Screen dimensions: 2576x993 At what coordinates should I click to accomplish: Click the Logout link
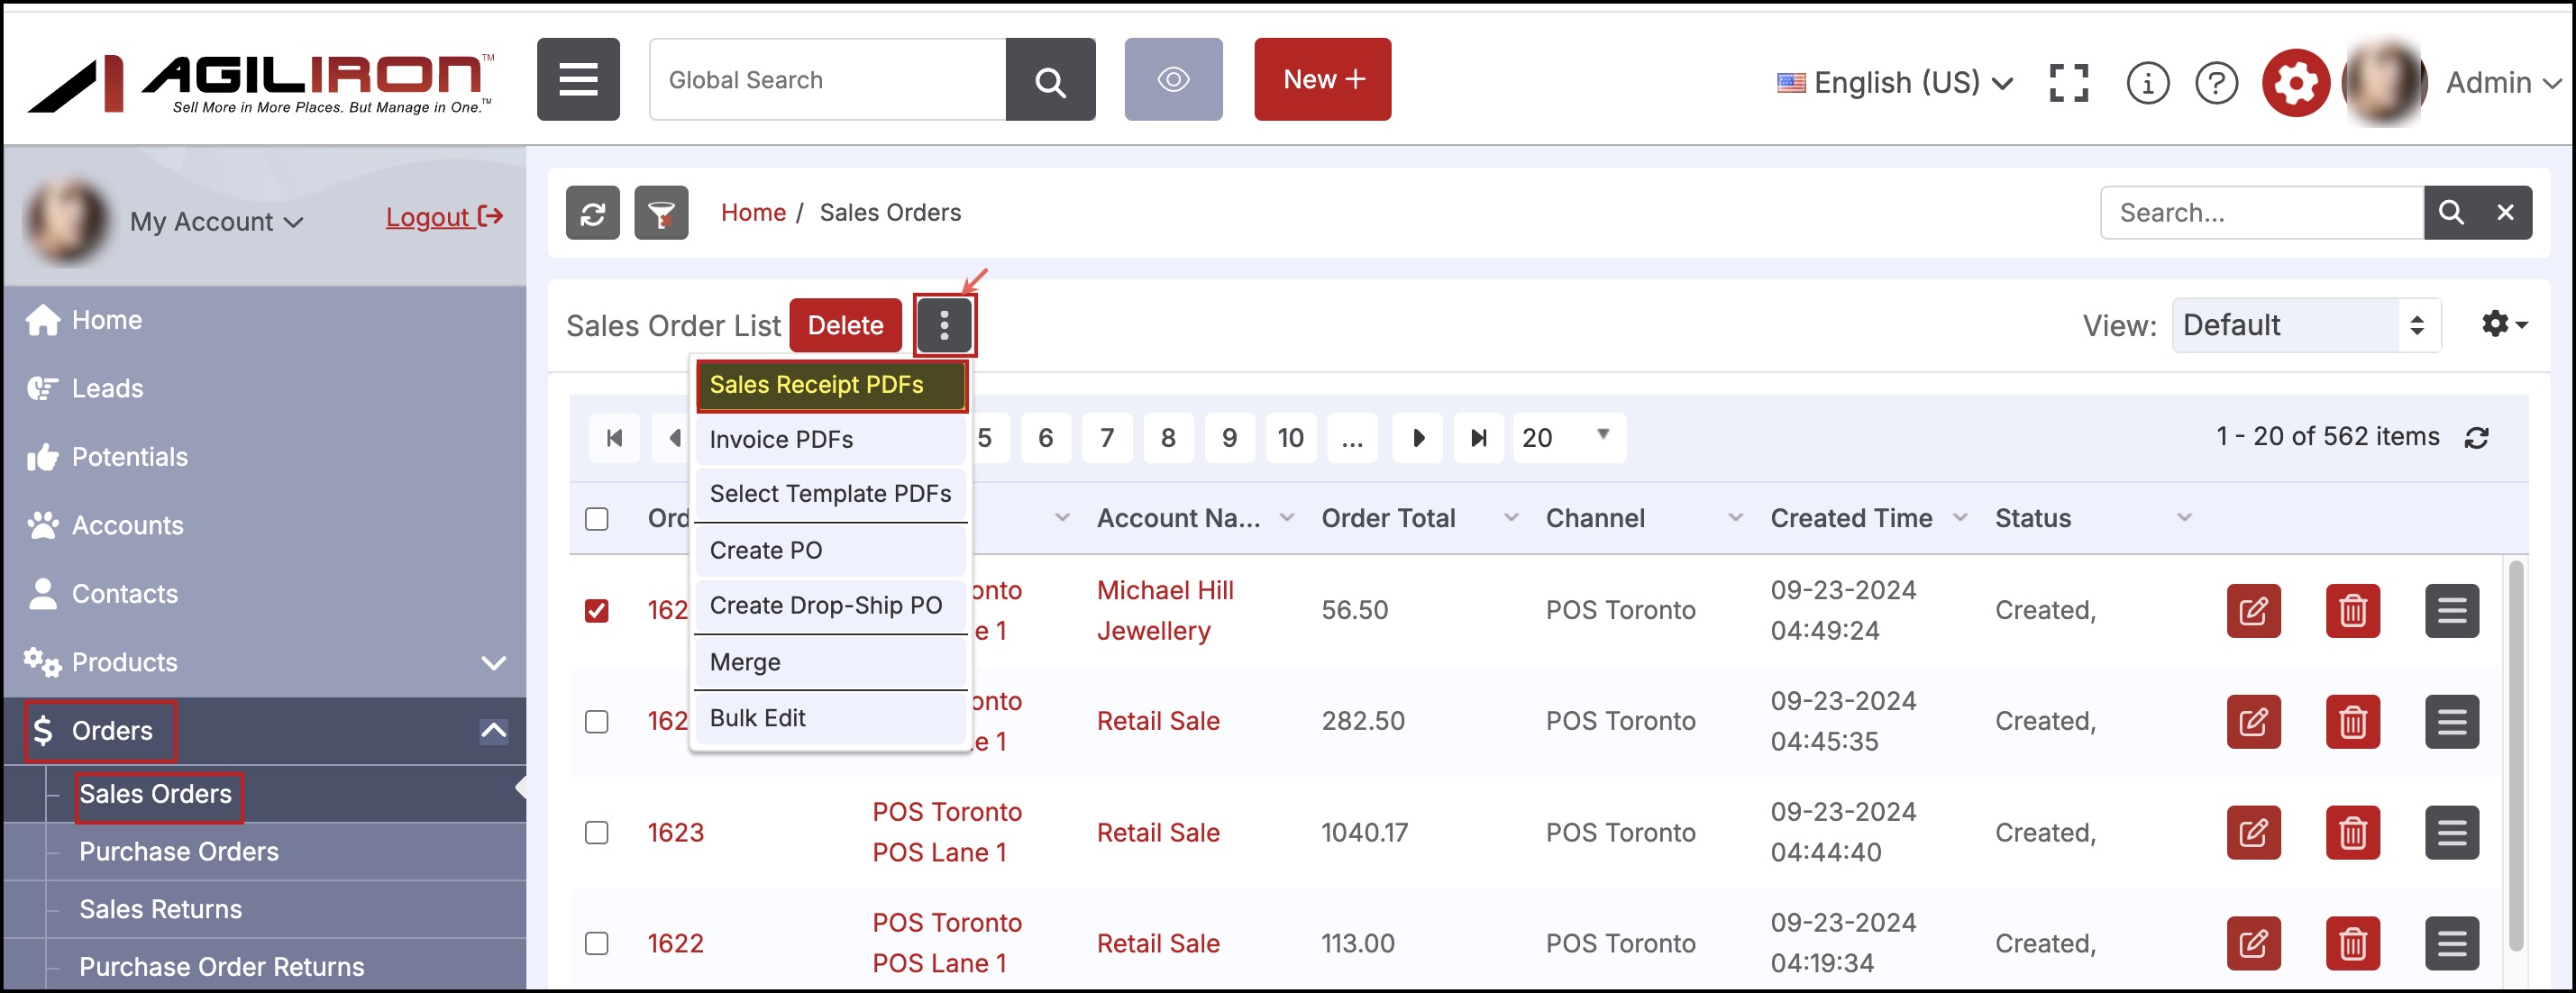pos(444,217)
